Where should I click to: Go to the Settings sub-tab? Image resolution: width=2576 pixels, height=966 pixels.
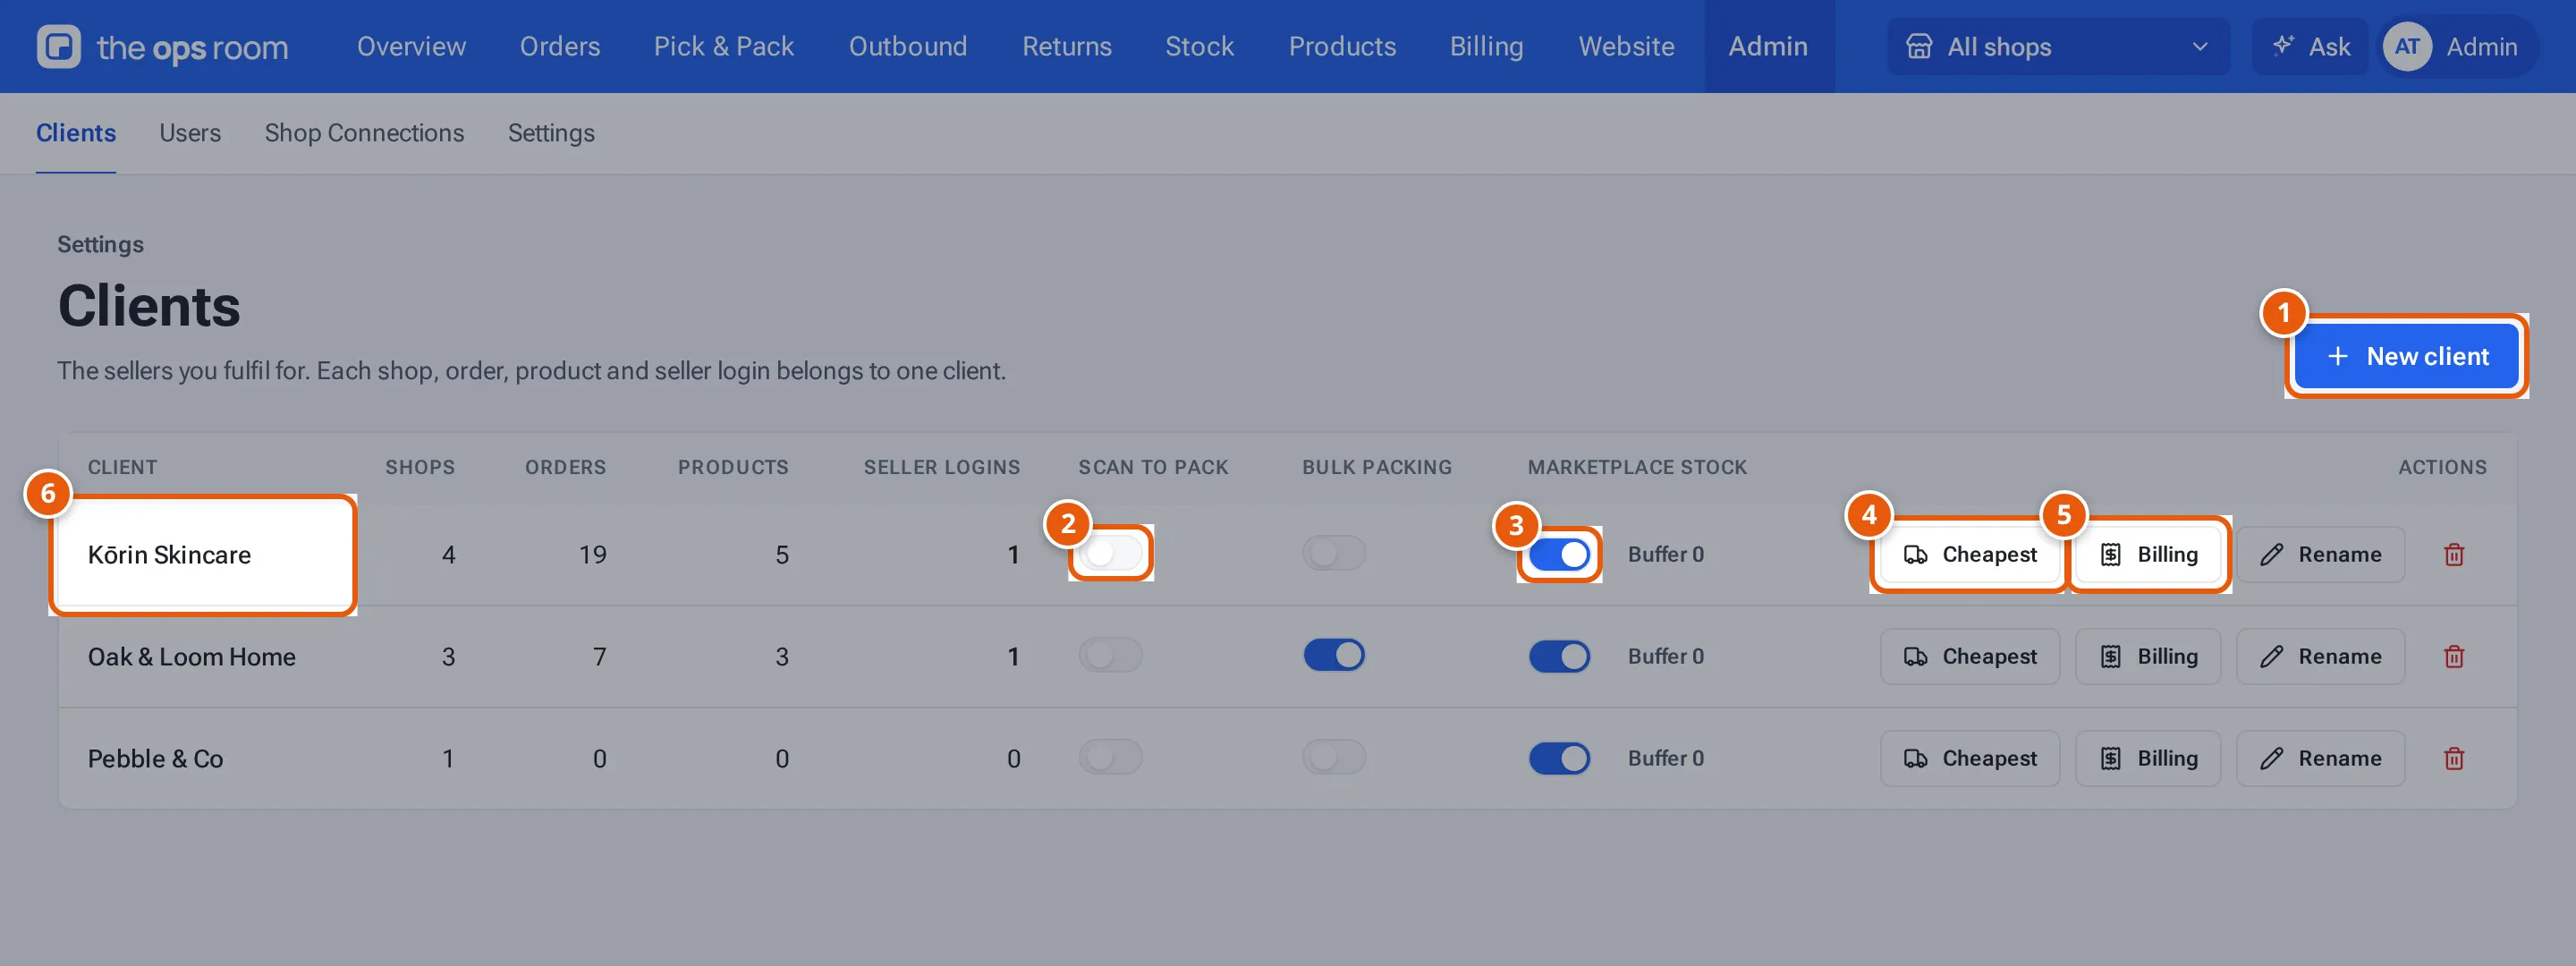pyautogui.click(x=551, y=133)
